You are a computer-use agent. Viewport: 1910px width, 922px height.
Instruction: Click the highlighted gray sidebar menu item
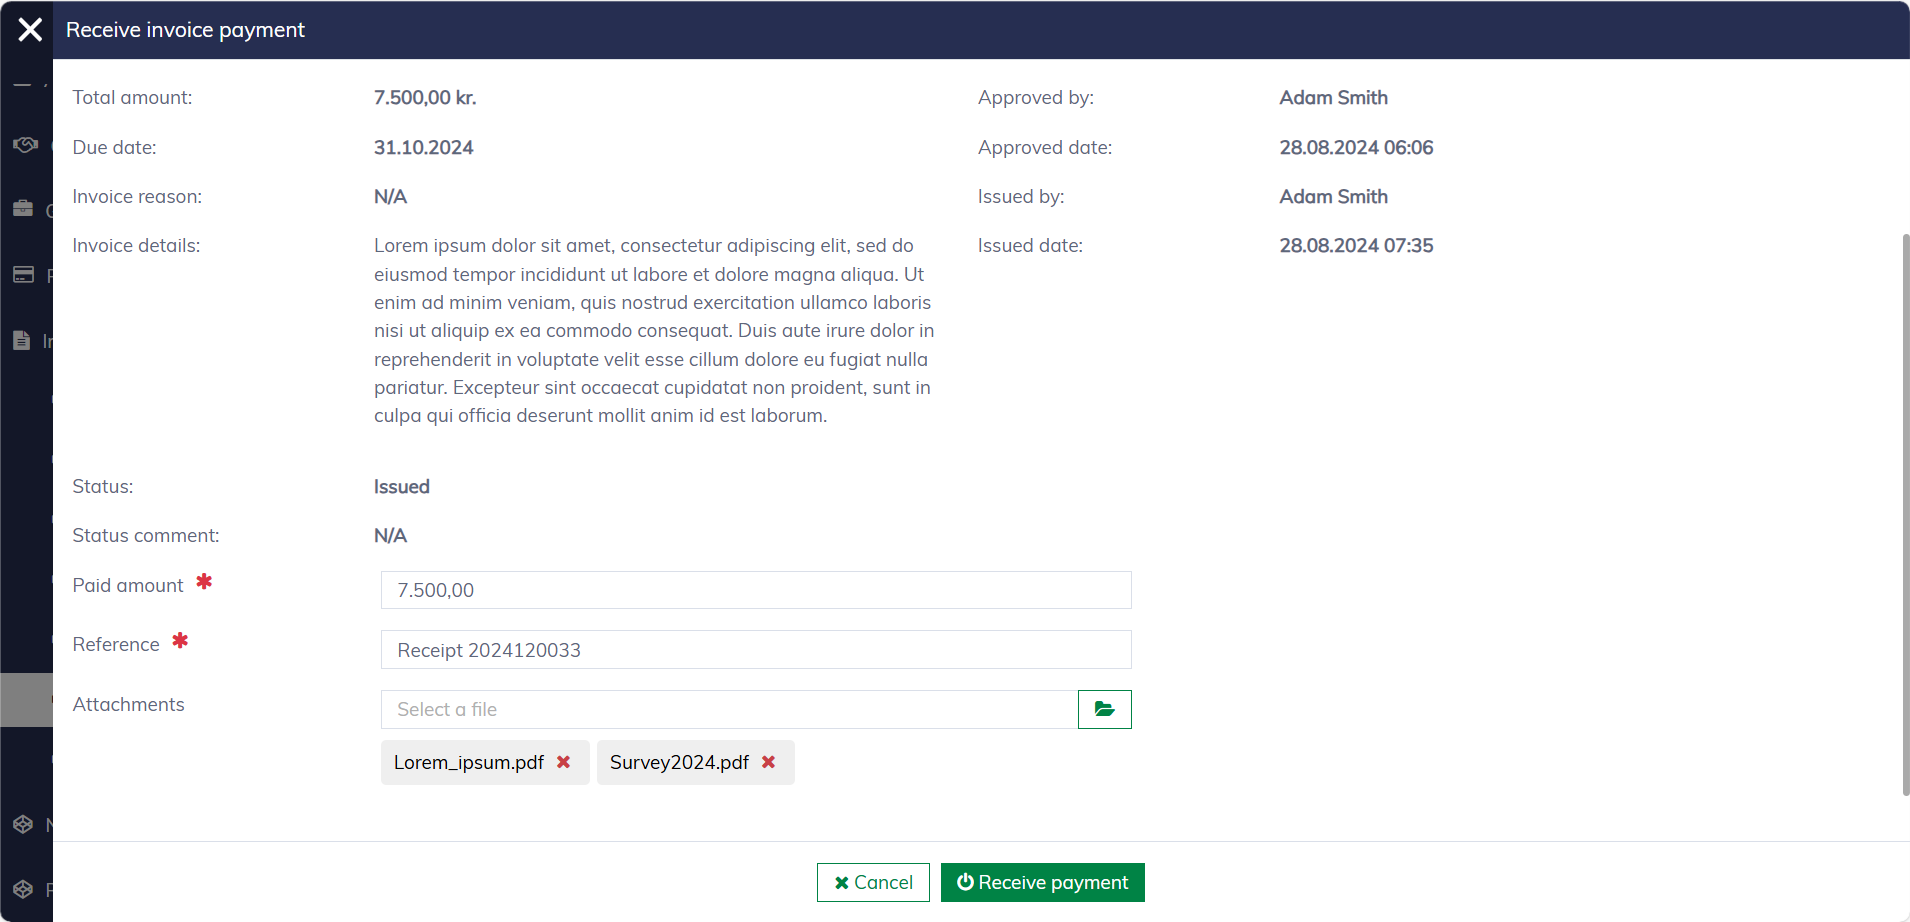pos(26,700)
